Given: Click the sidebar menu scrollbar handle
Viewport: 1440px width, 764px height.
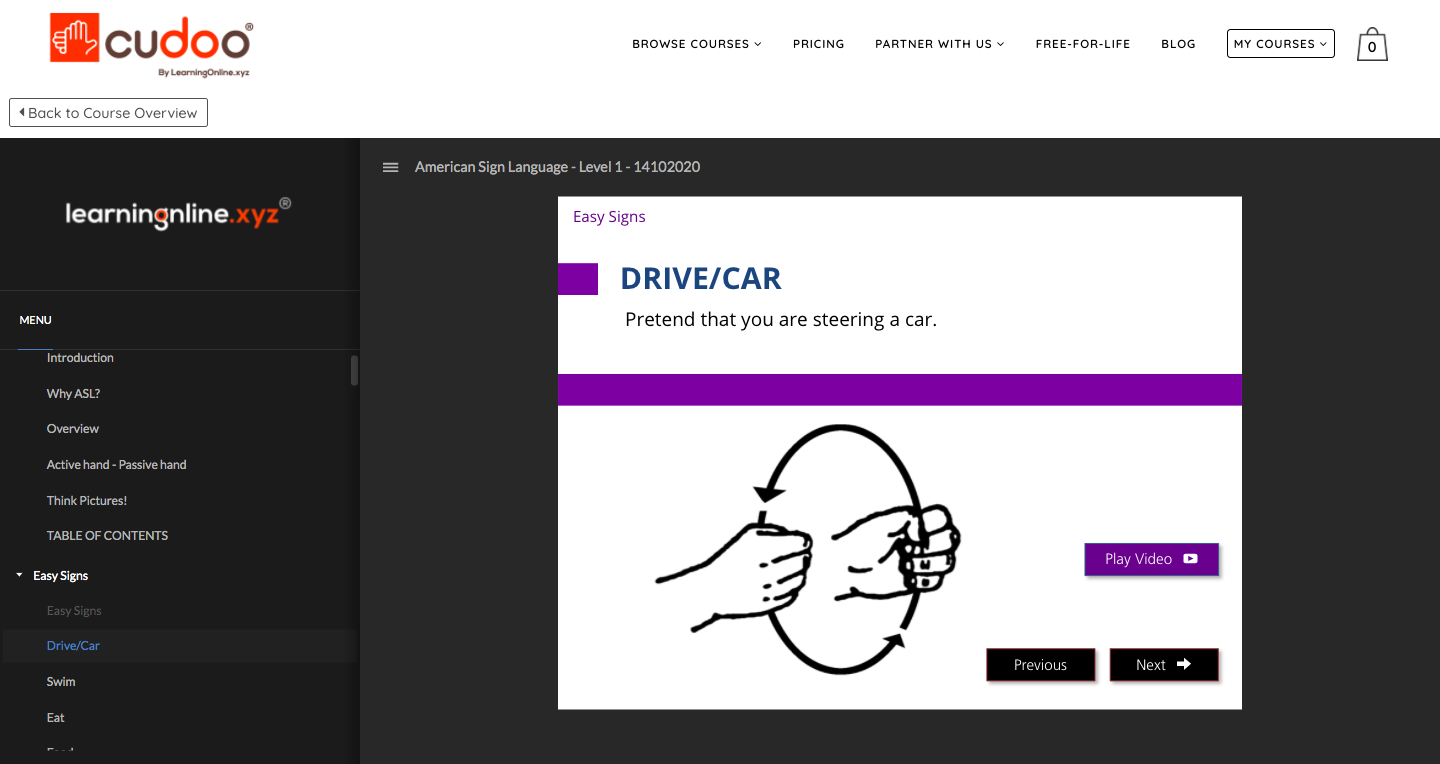Looking at the screenshot, I should (354, 370).
